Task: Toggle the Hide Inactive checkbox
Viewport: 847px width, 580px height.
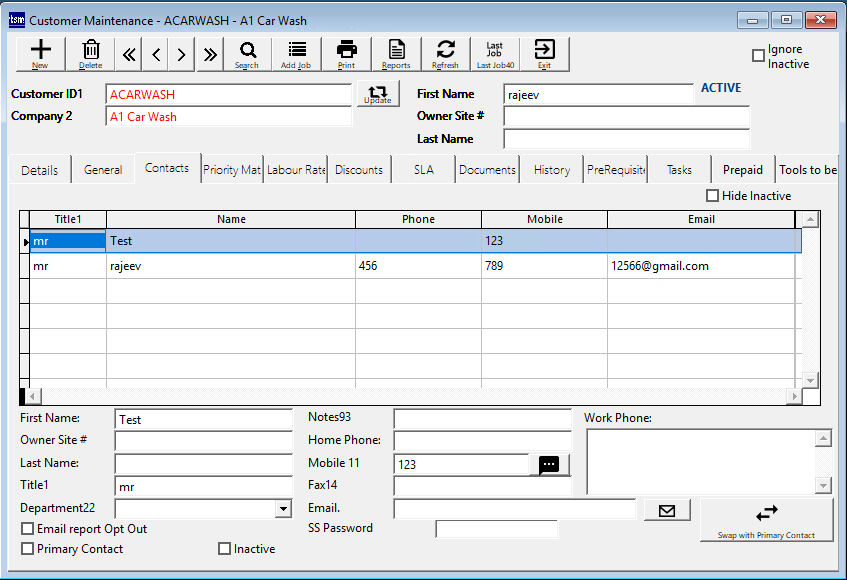Action: click(713, 196)
